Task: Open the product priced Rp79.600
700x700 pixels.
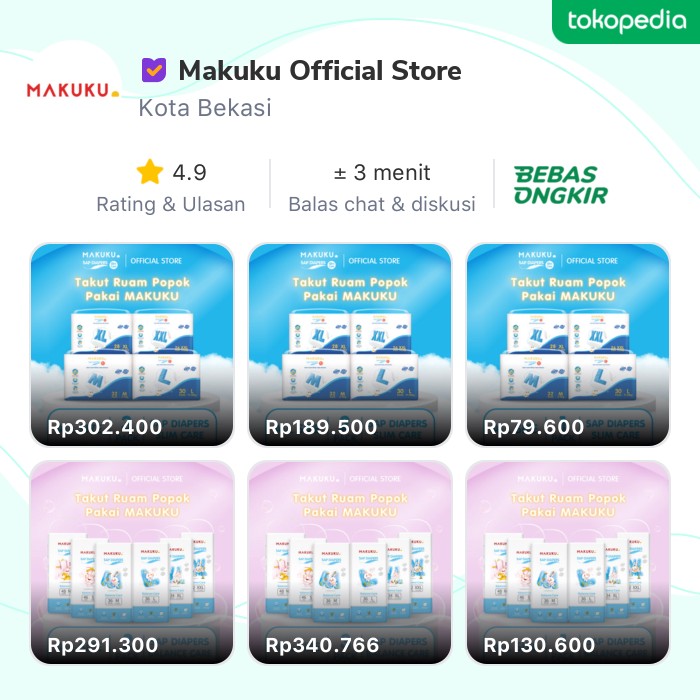Action: pos(568,344)
